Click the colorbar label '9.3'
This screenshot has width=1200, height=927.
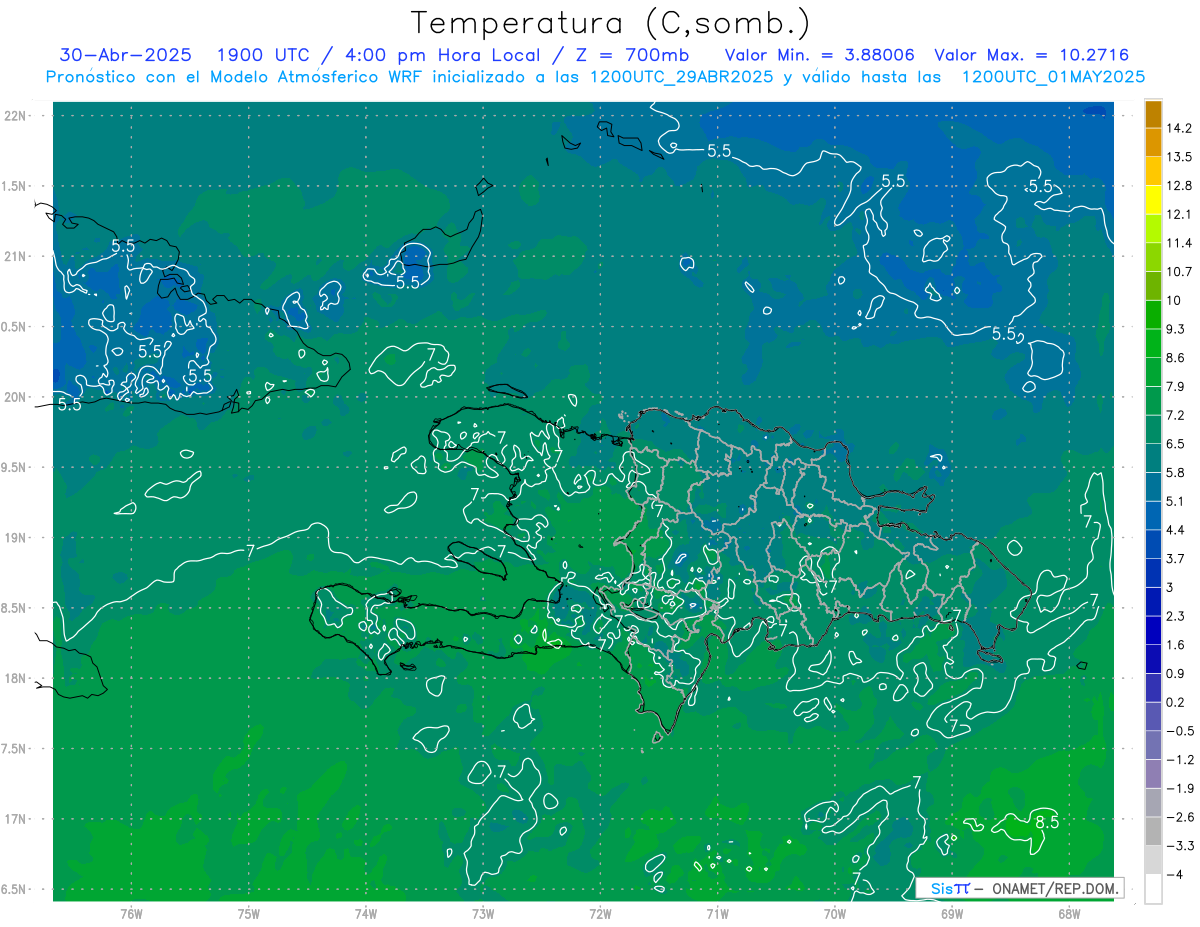click(1176, 329)
